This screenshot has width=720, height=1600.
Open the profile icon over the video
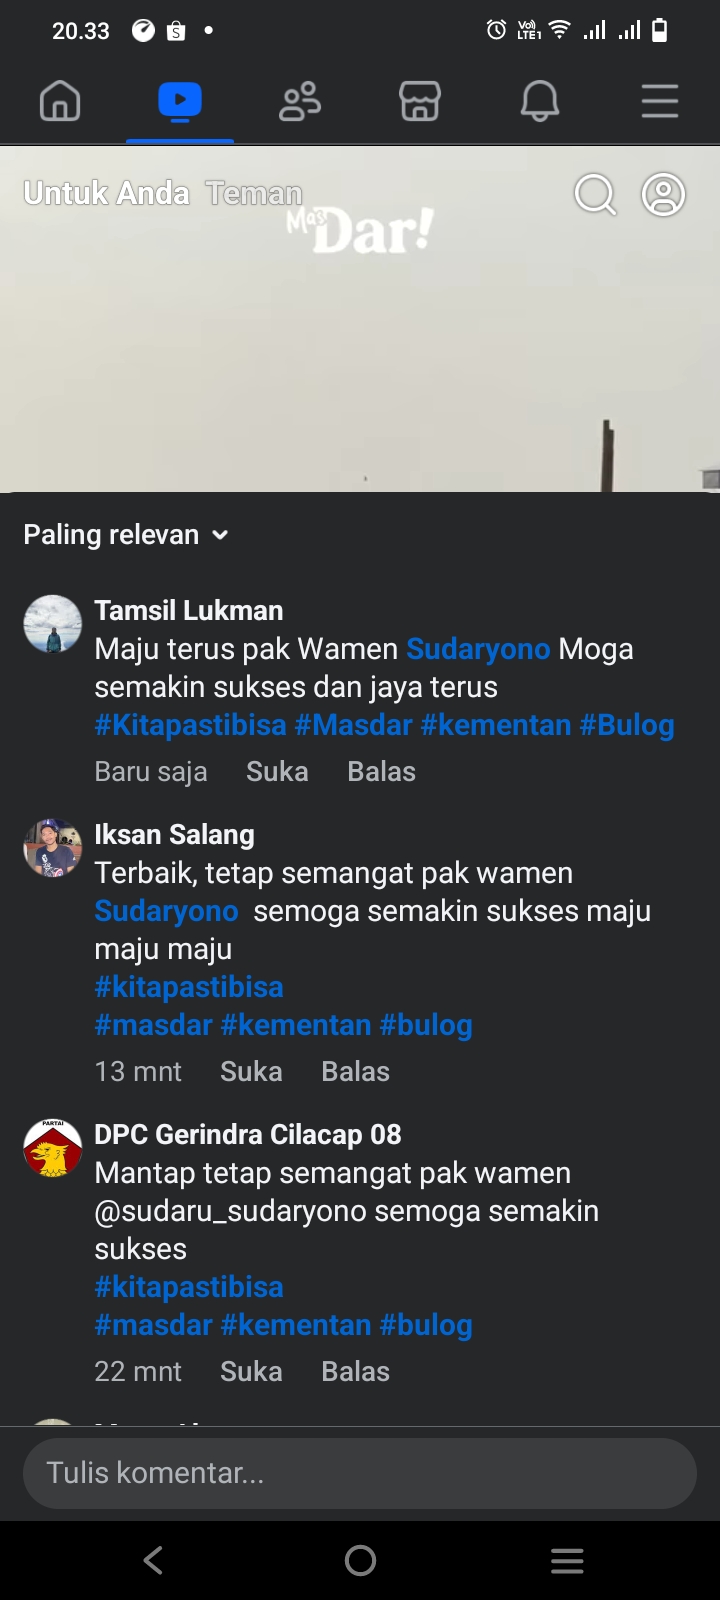[x=663, y=195]
